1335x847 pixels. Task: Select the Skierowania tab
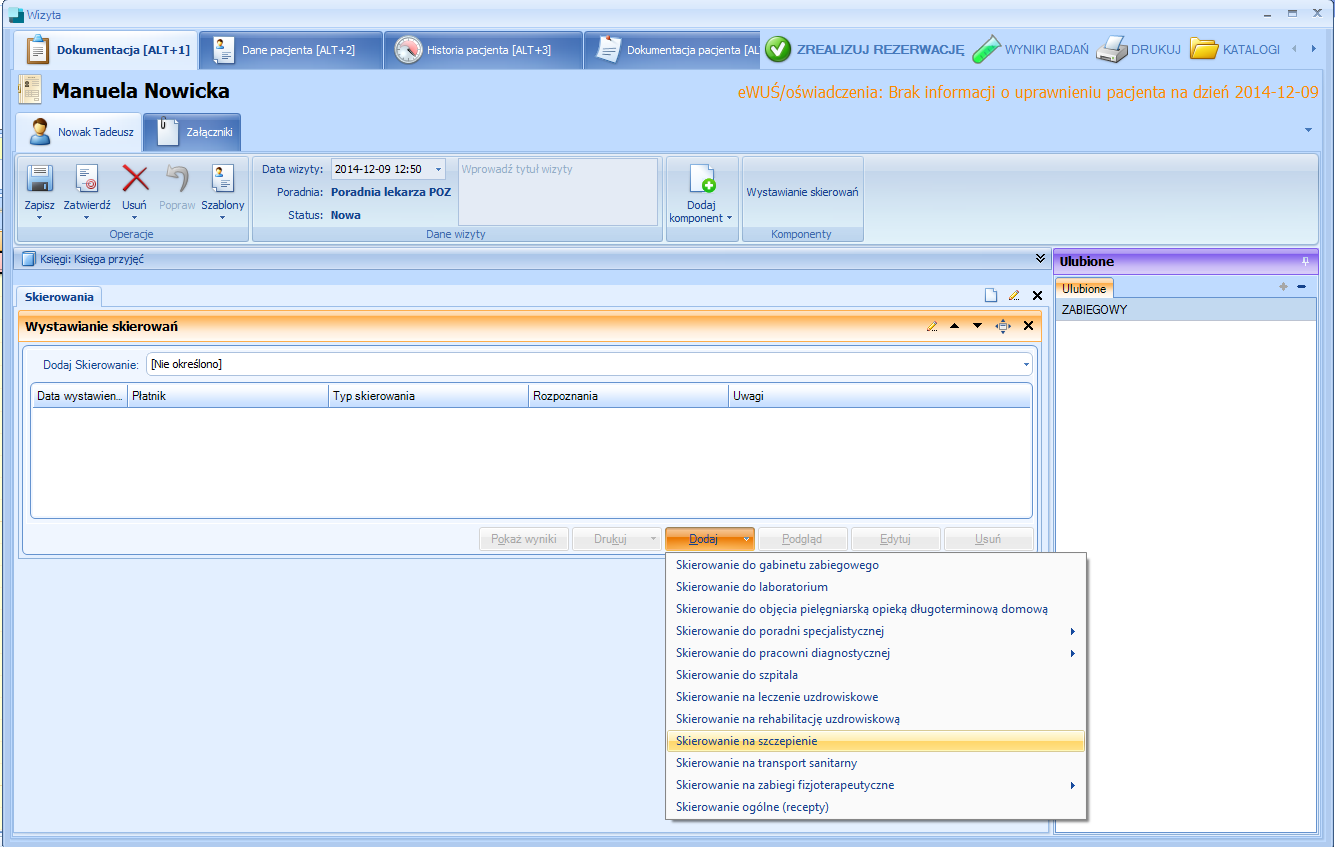click(x=60, y=296)
